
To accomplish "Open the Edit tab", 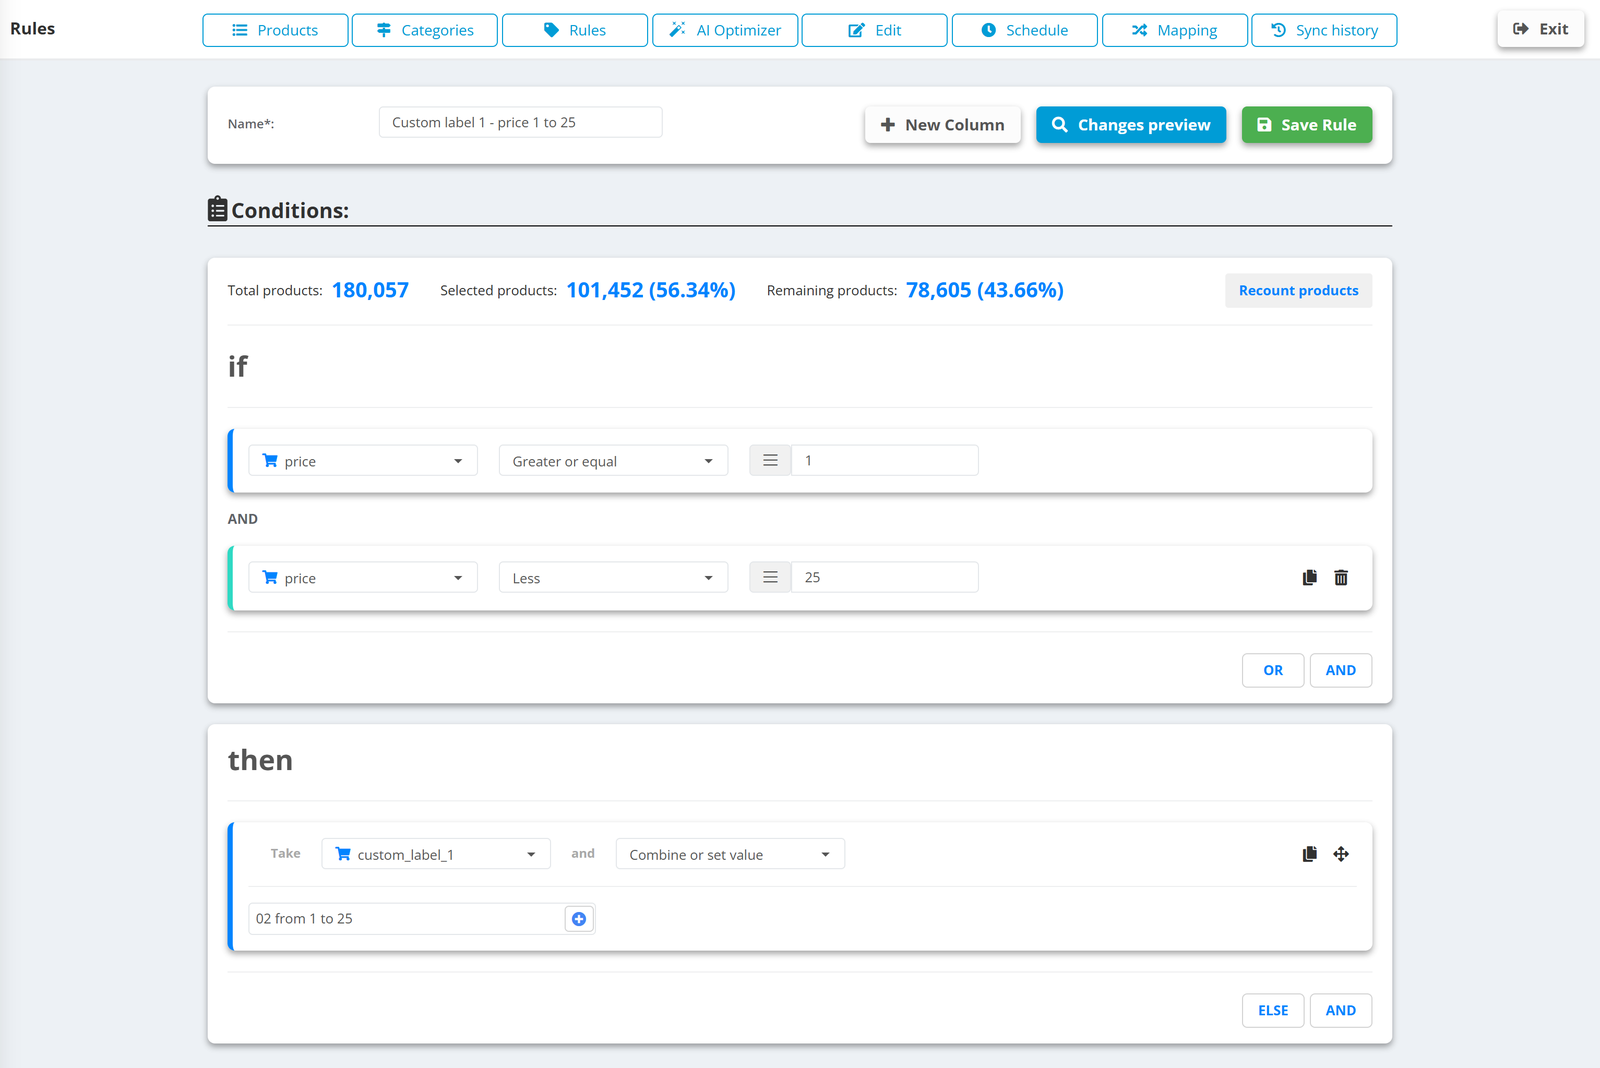I will coord(875,30).
